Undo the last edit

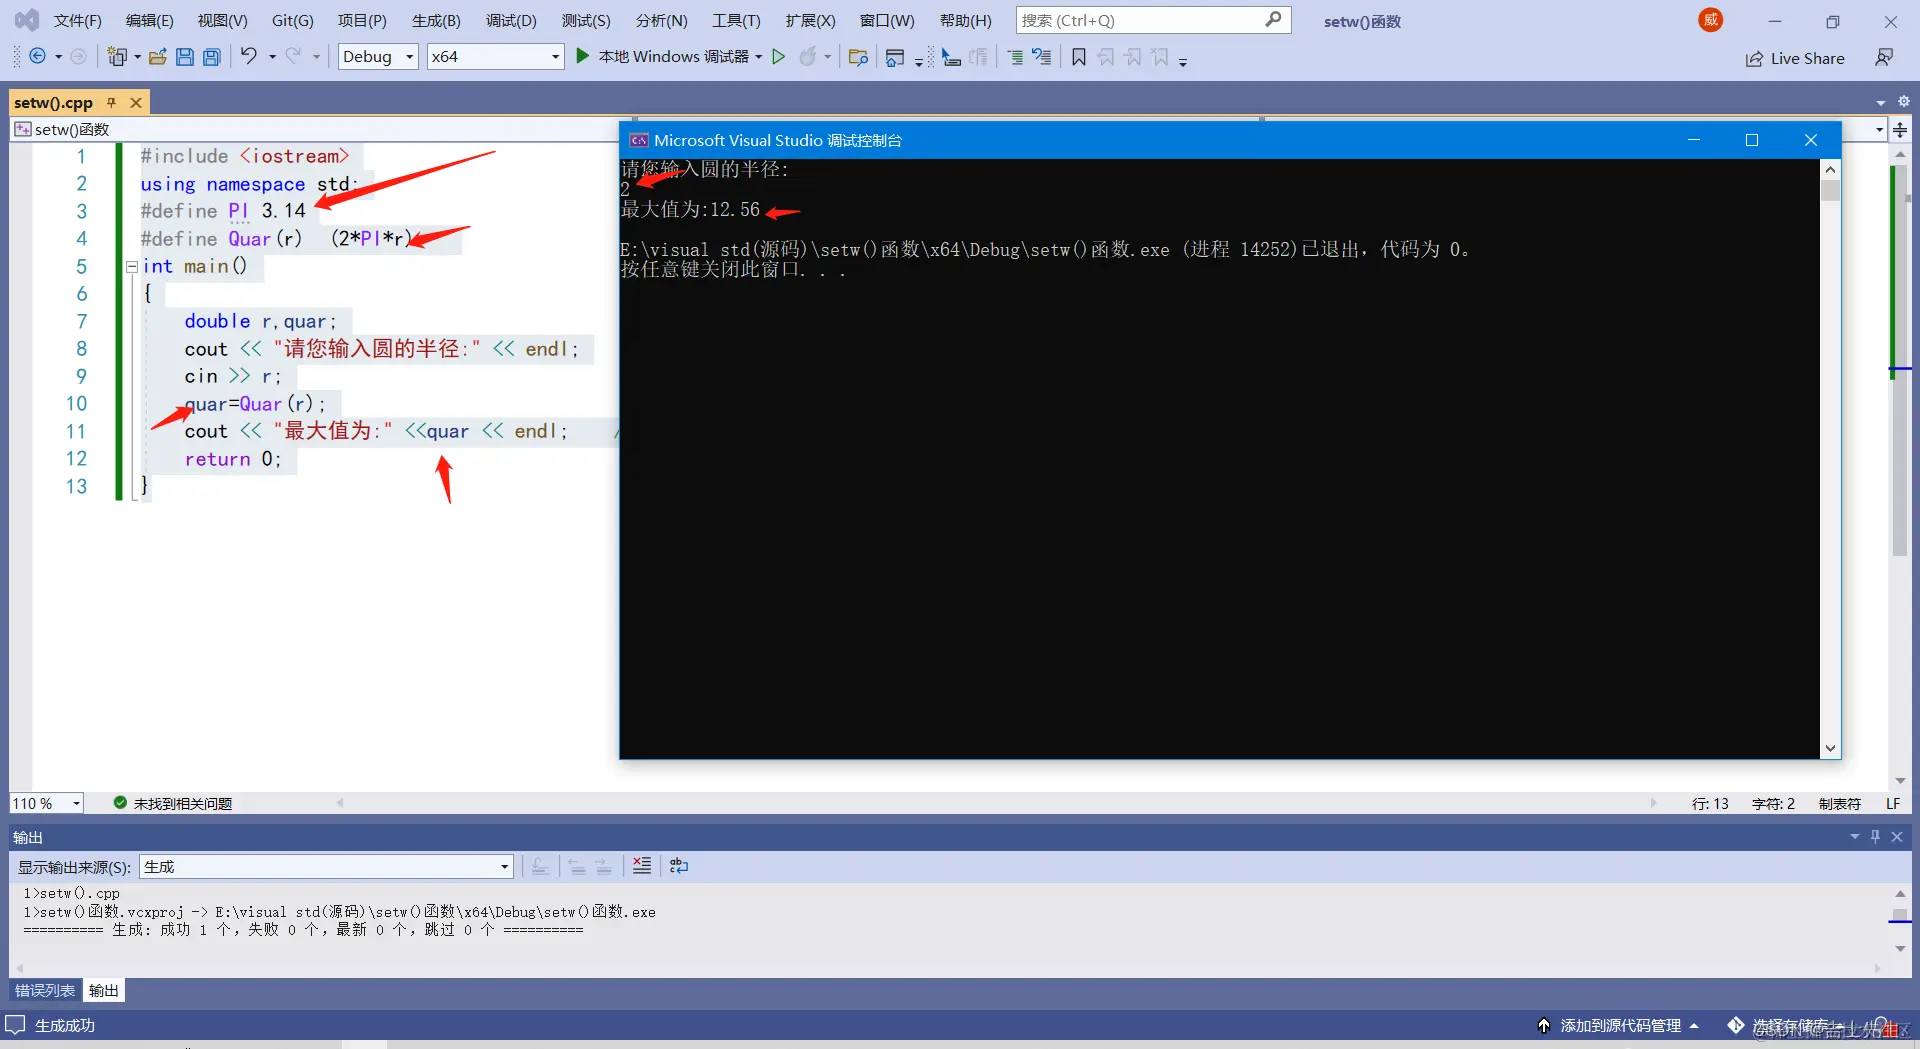249,56
